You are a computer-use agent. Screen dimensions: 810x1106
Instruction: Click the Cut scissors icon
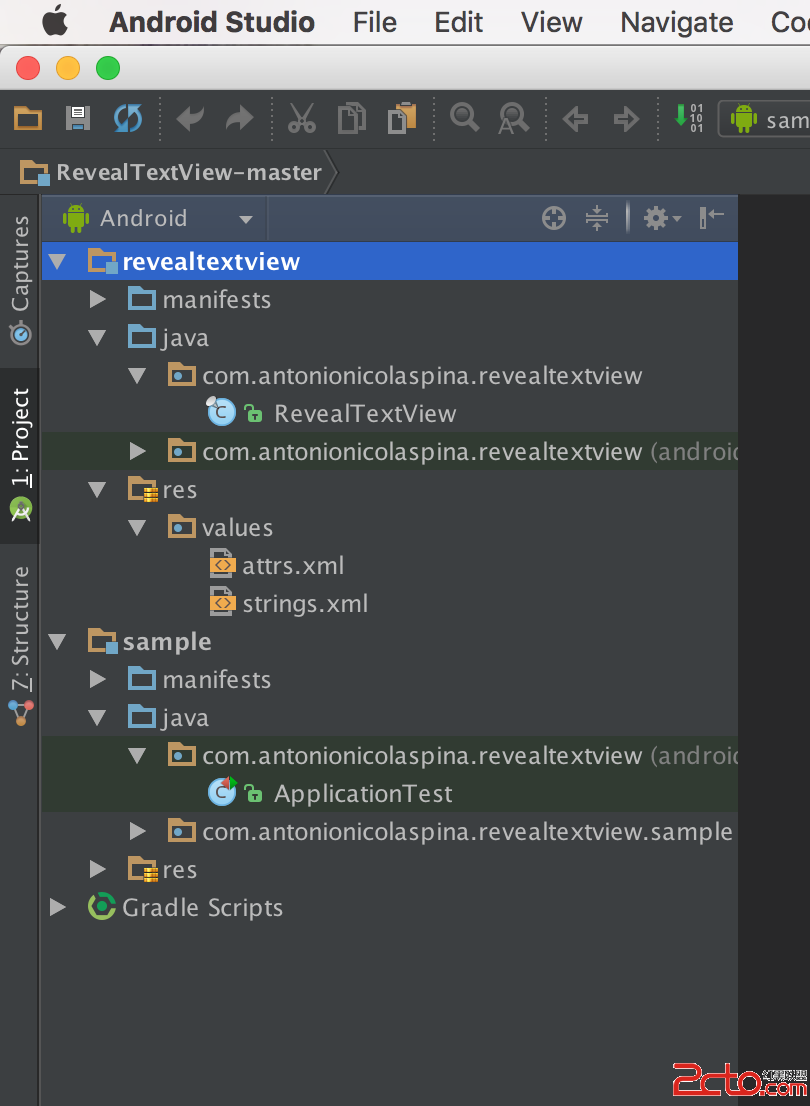tap(302, 118)
